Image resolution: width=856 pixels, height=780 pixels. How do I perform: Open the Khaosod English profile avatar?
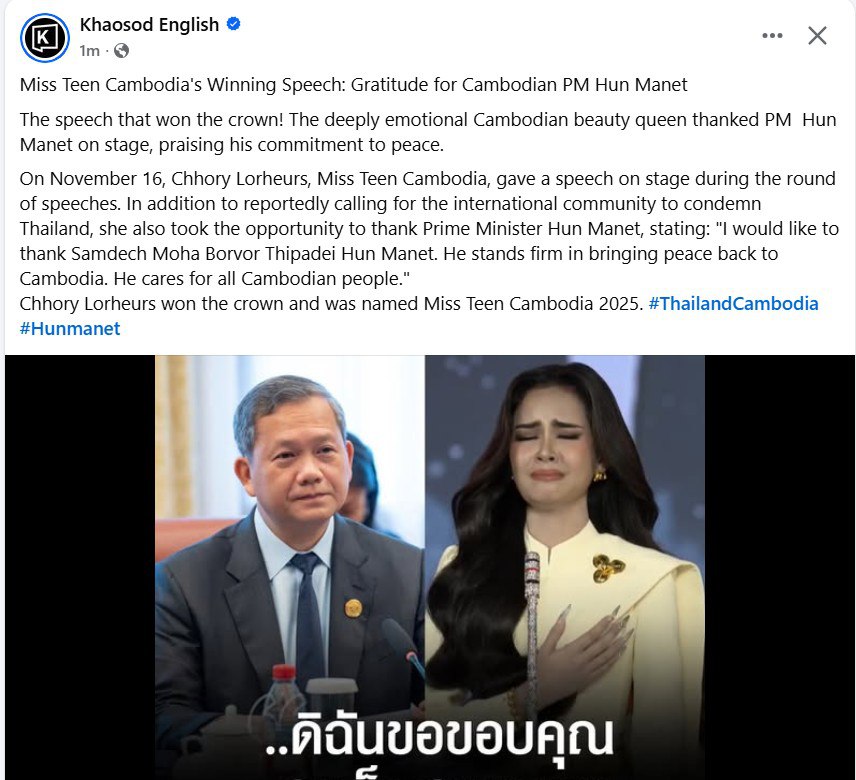[45, 38]
